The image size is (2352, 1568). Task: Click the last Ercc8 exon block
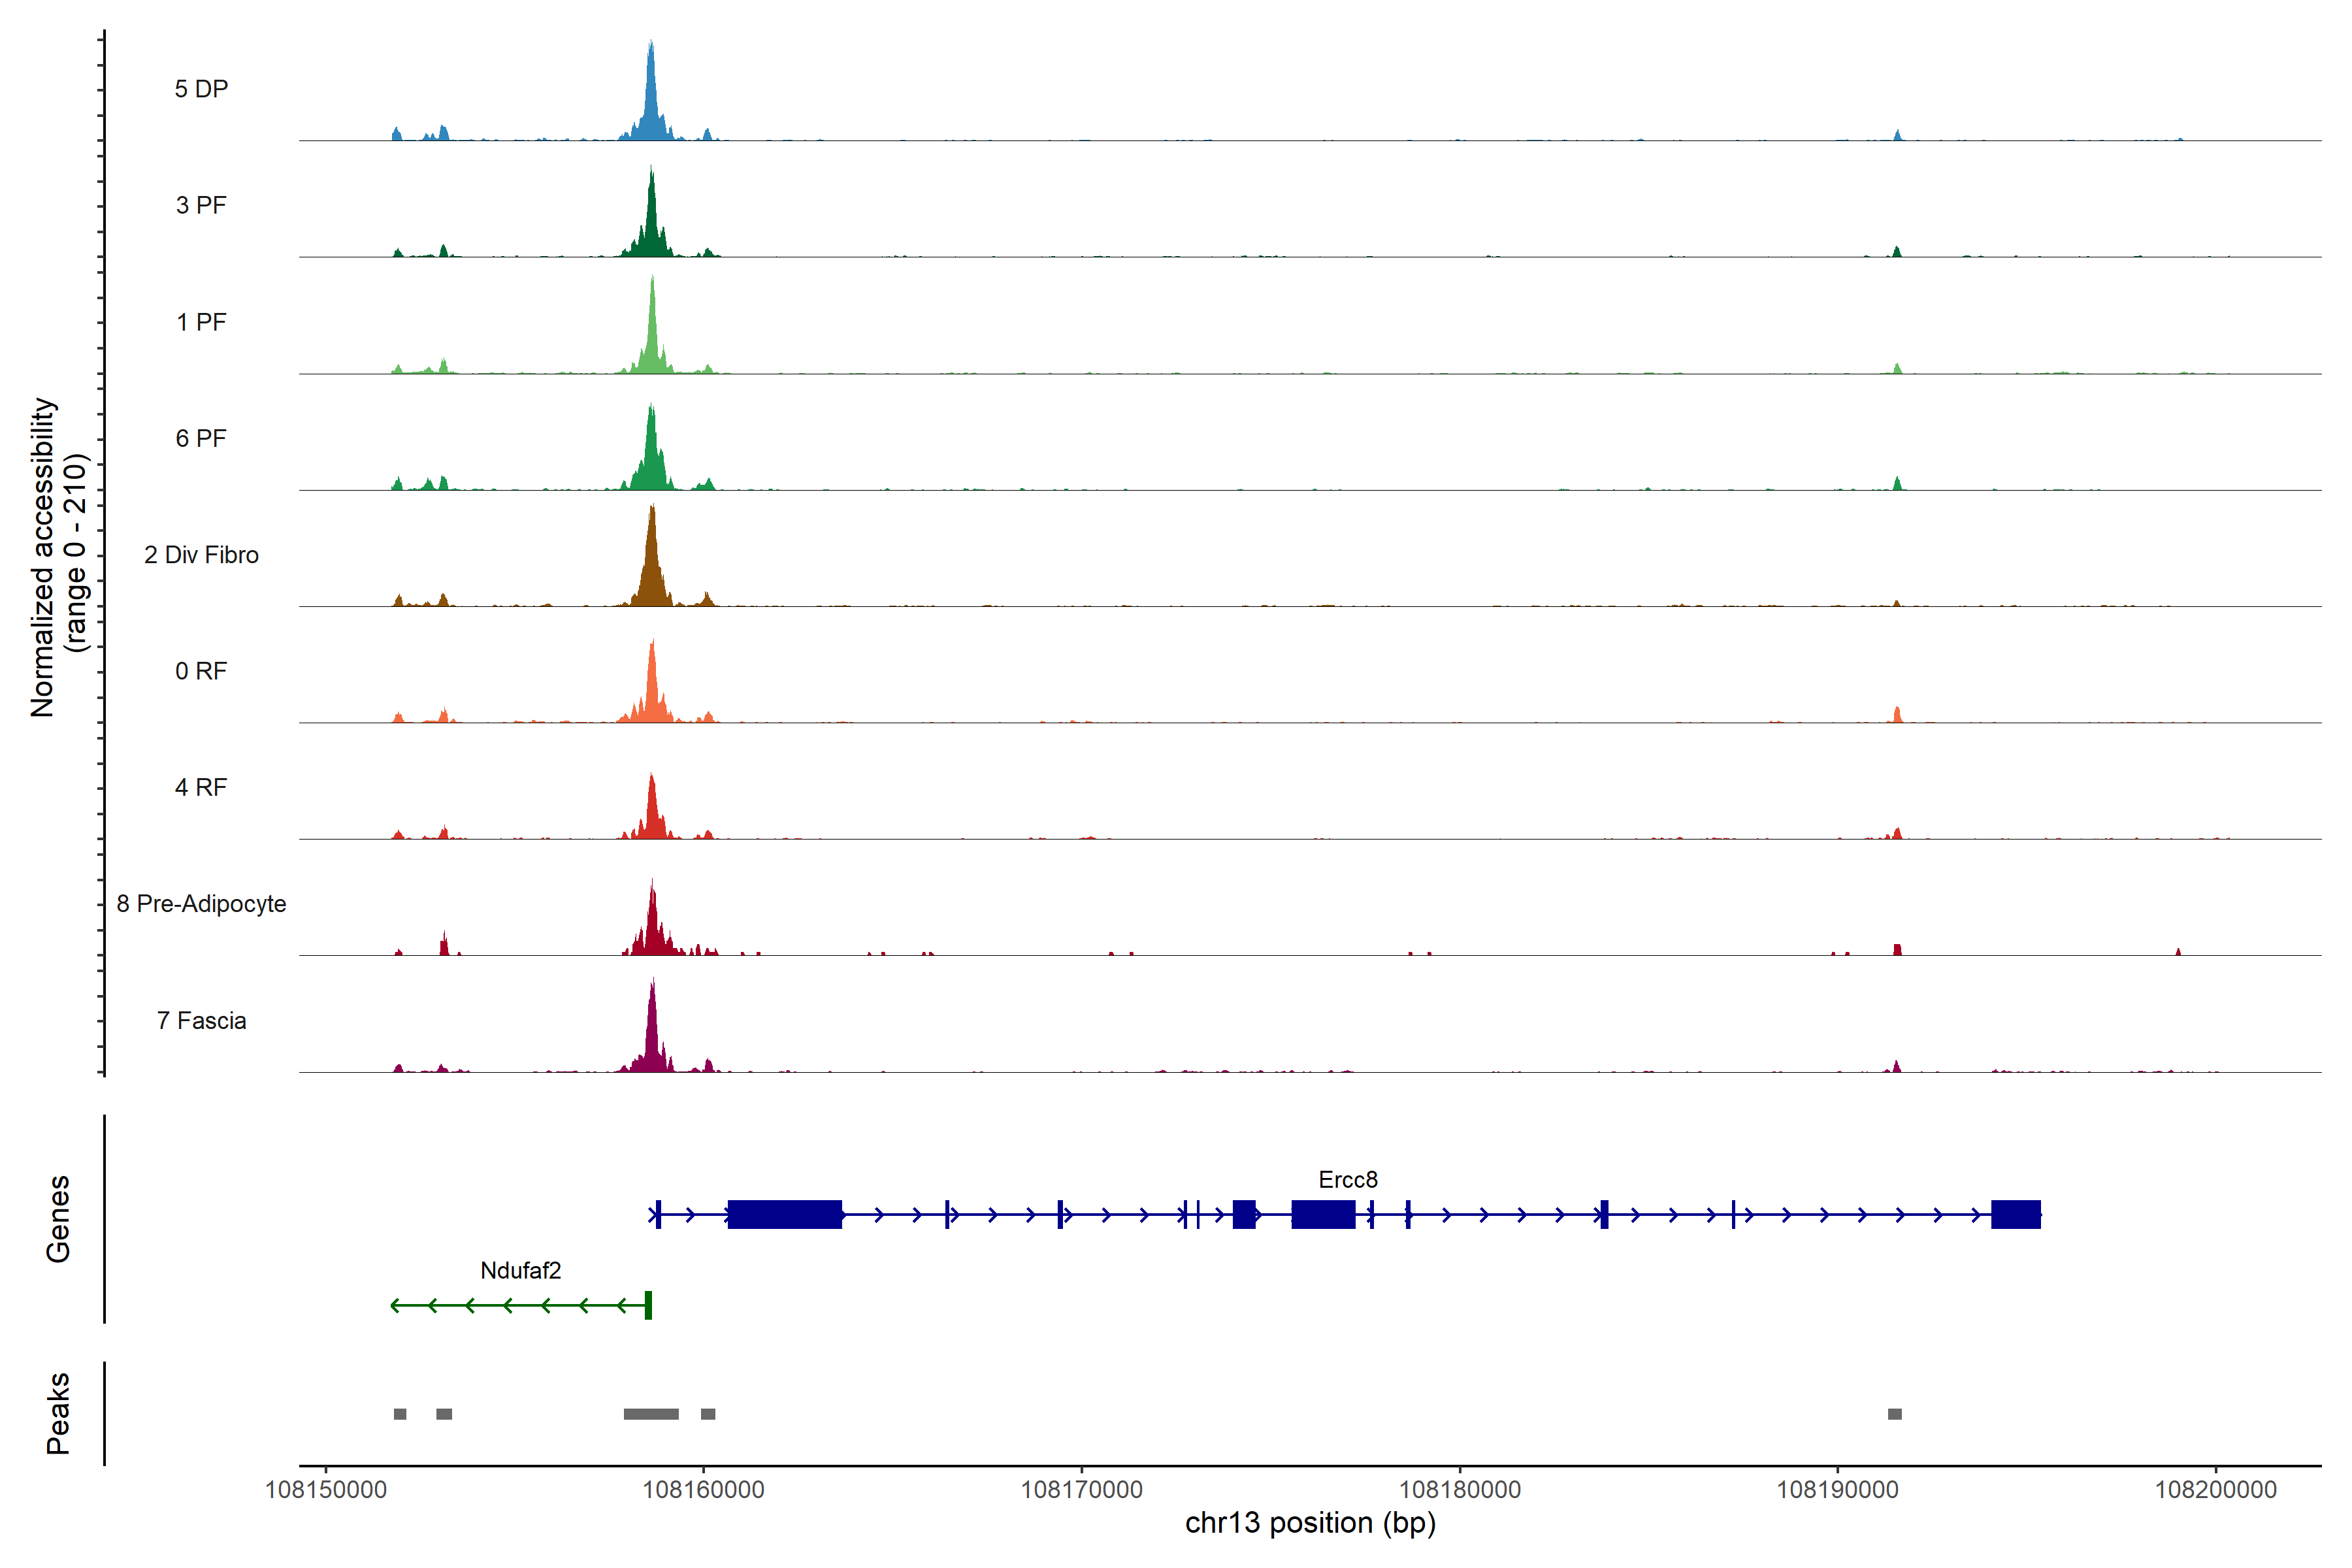click(x=2015, y=1214)
